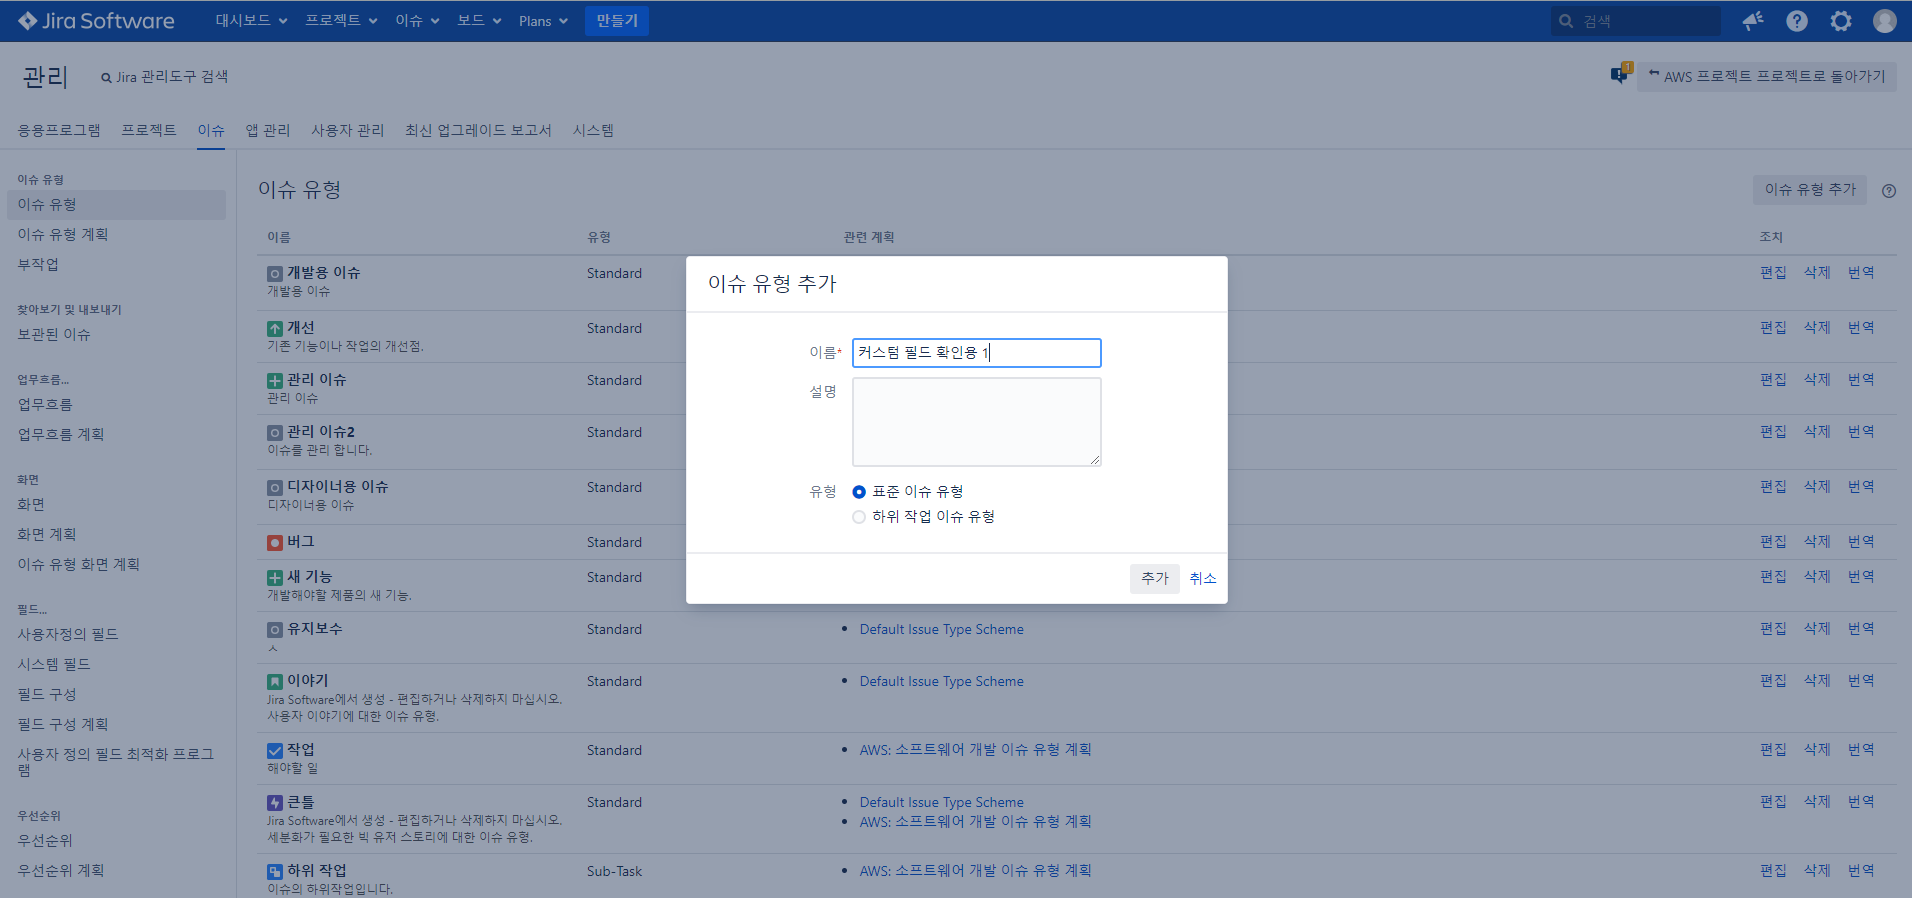Click the 버그 issue type icon
Image resolution: width=1912 pixels, height=898 pixels.
pos(275,543)
